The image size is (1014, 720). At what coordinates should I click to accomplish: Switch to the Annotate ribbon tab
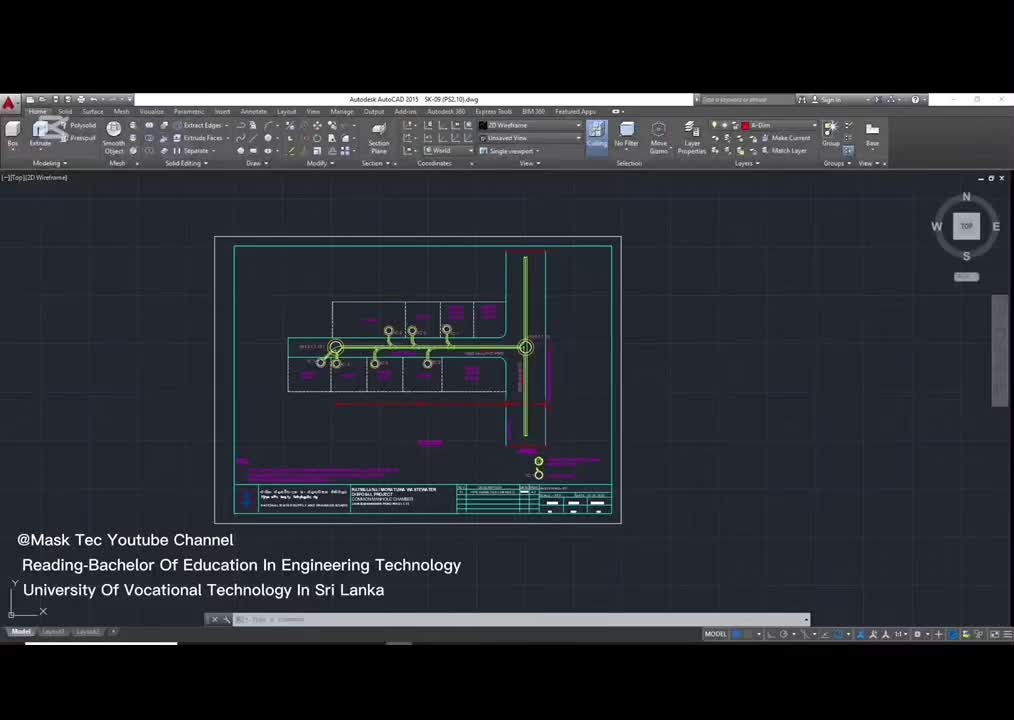(254, 112)
